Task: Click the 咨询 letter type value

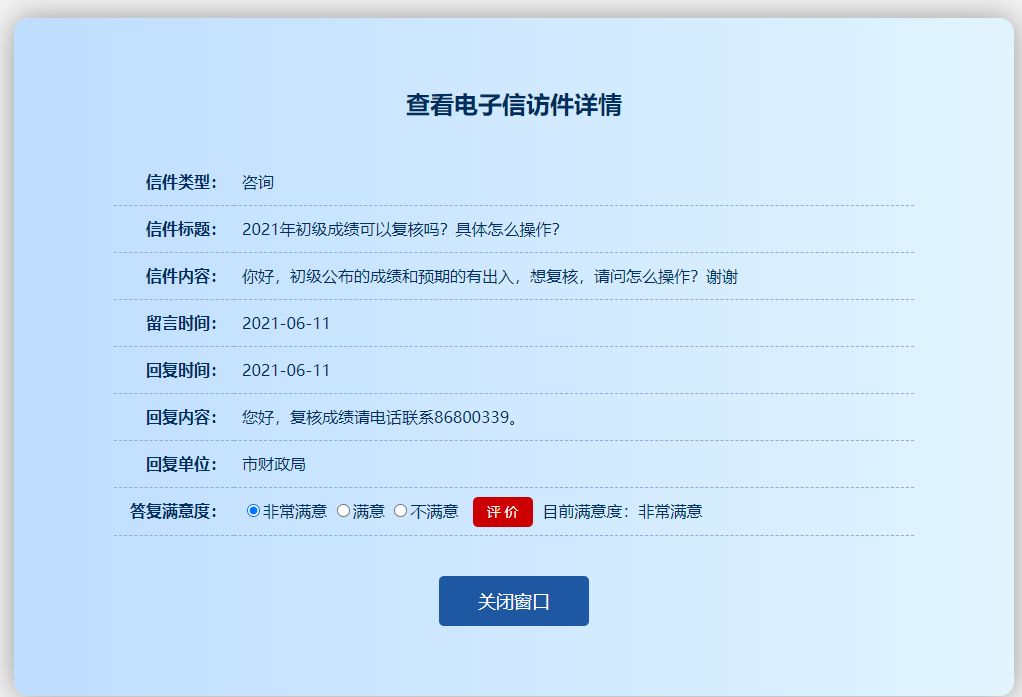Action: [258, 182]
